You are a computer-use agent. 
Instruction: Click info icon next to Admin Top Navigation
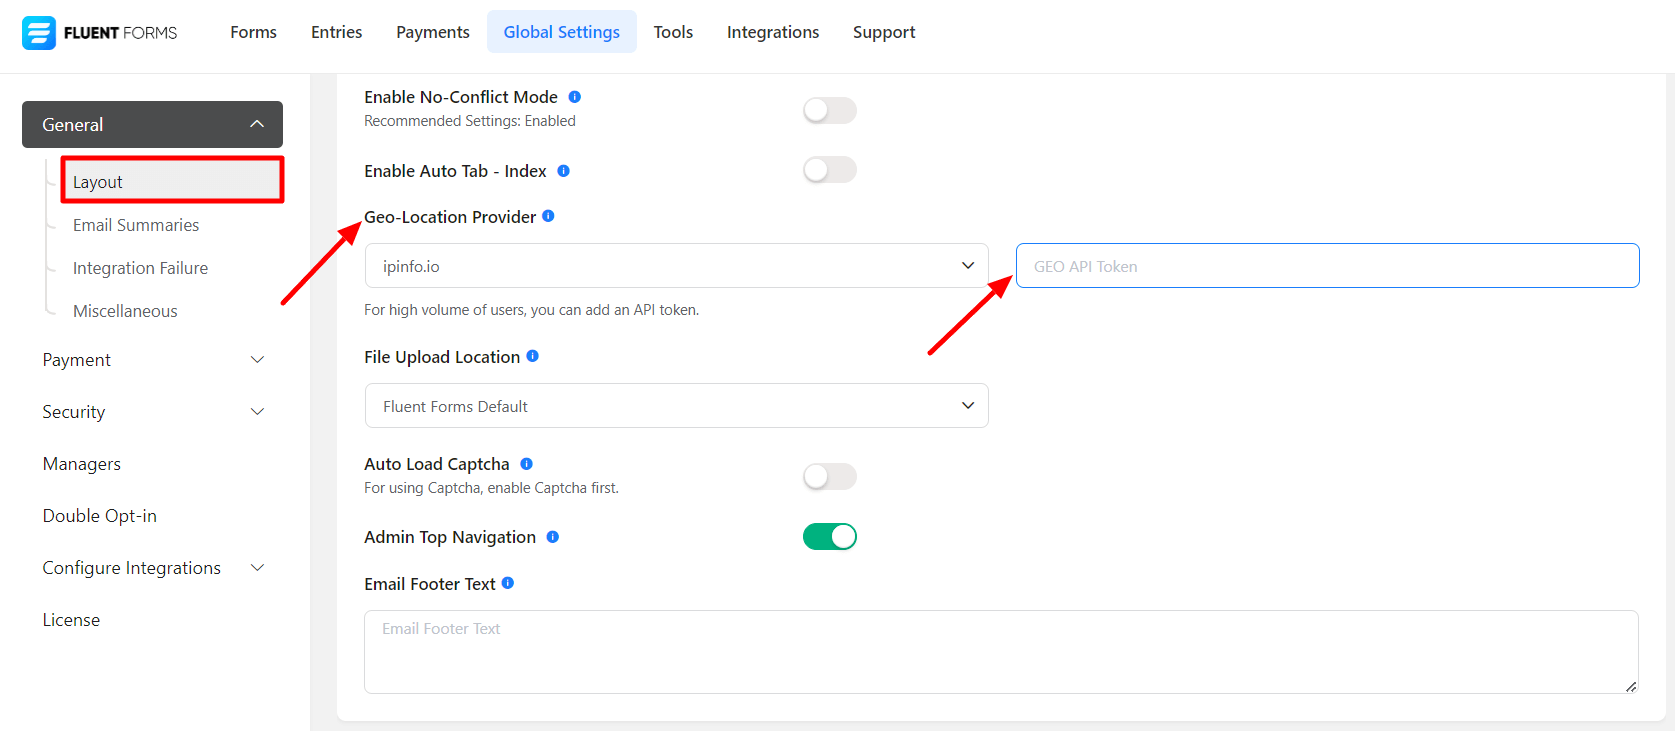pos(553,537)
